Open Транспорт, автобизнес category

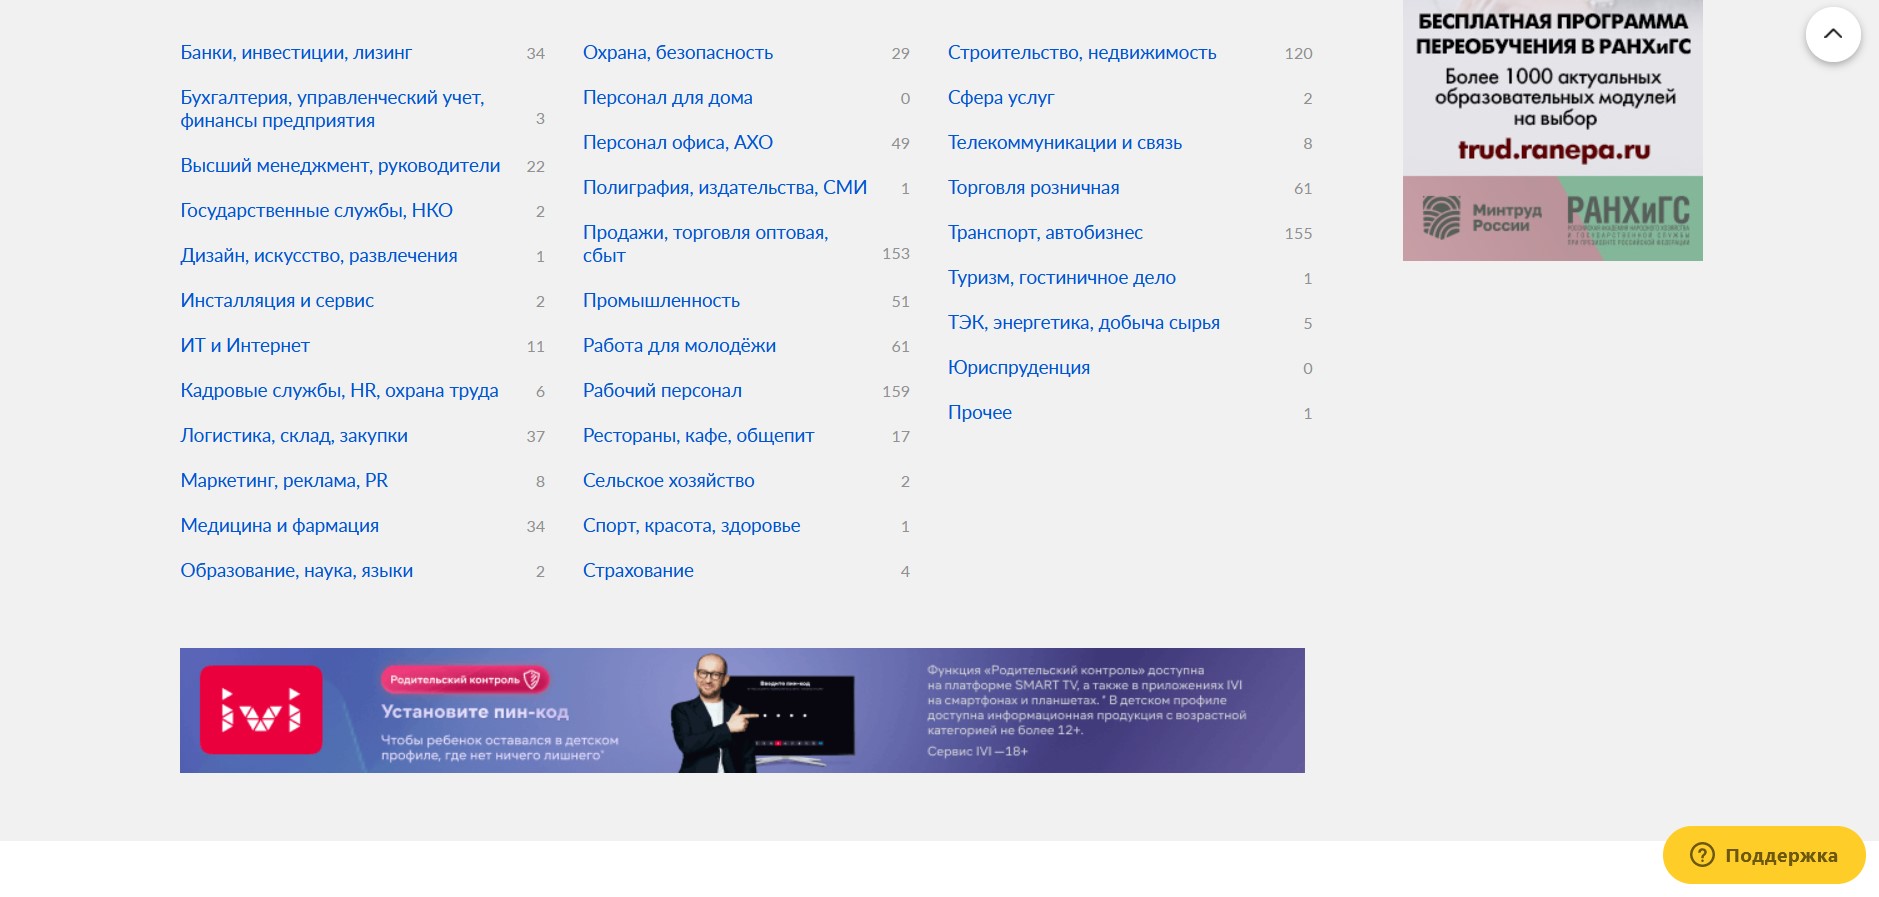coord(1045,233)
